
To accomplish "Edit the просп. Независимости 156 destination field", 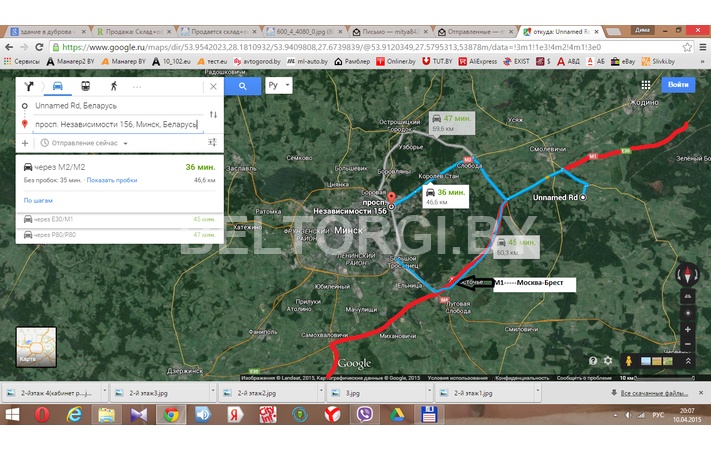I will point(118,124).
